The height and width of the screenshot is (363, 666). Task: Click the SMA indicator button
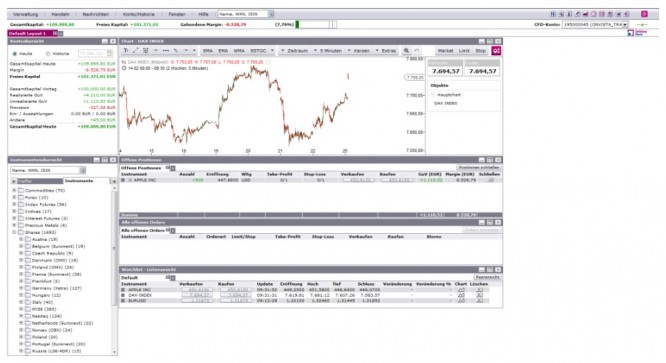pyautogui.click(x=208, y=51)
